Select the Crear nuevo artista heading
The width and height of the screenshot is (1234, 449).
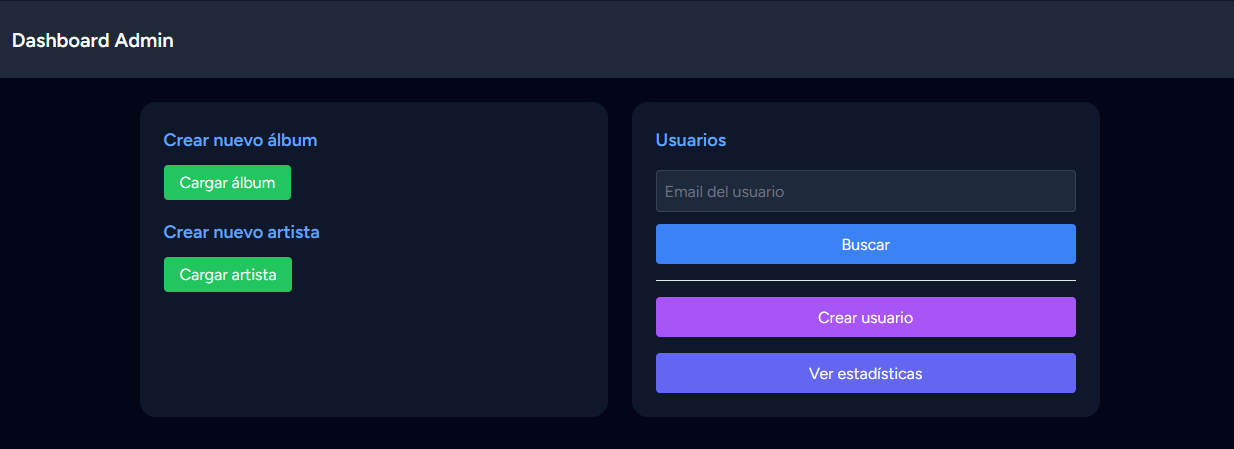(x=241, y=232)
